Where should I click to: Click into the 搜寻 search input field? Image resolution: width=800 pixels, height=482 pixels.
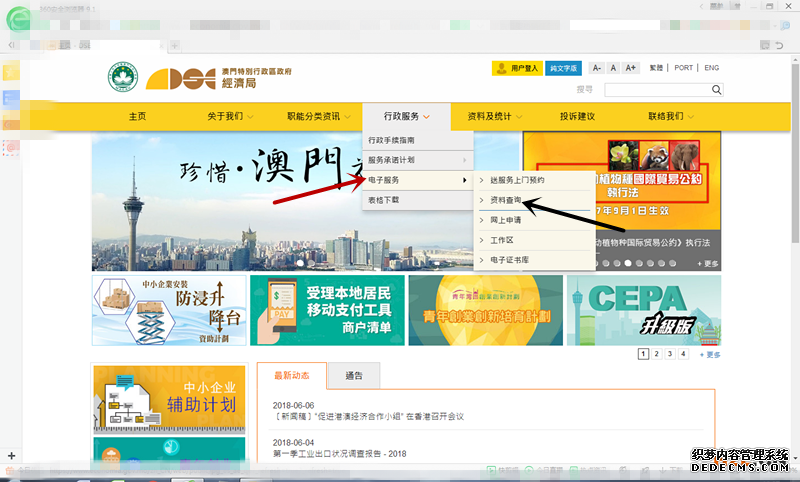pos(658,90)
